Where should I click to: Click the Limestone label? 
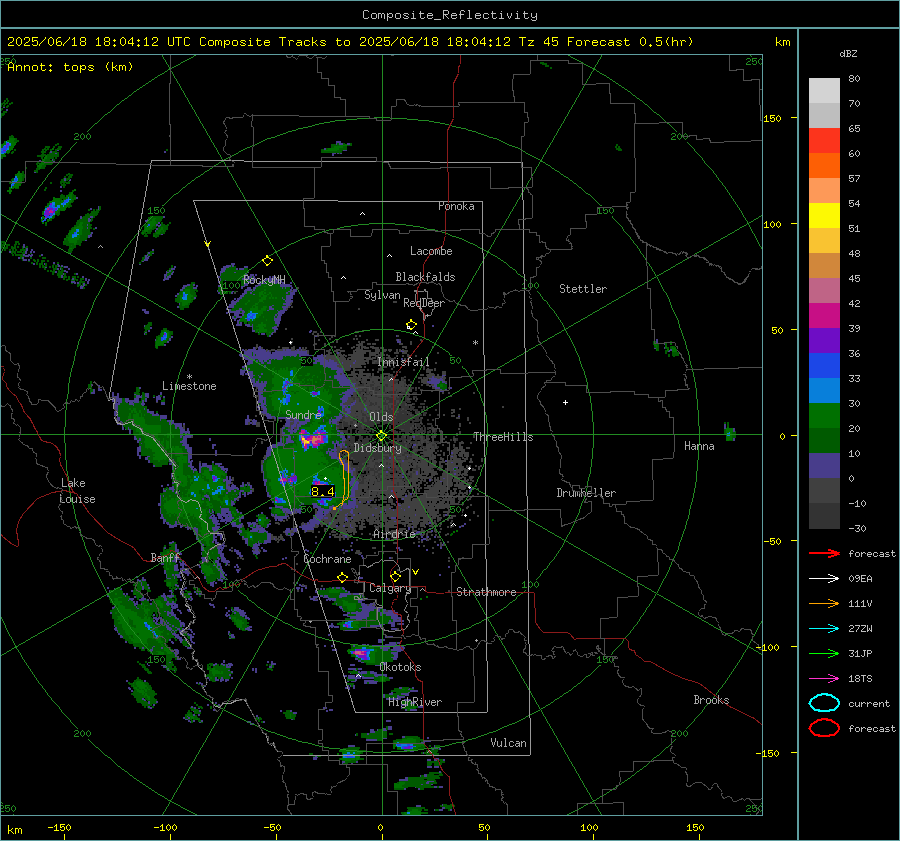point(189,386)
